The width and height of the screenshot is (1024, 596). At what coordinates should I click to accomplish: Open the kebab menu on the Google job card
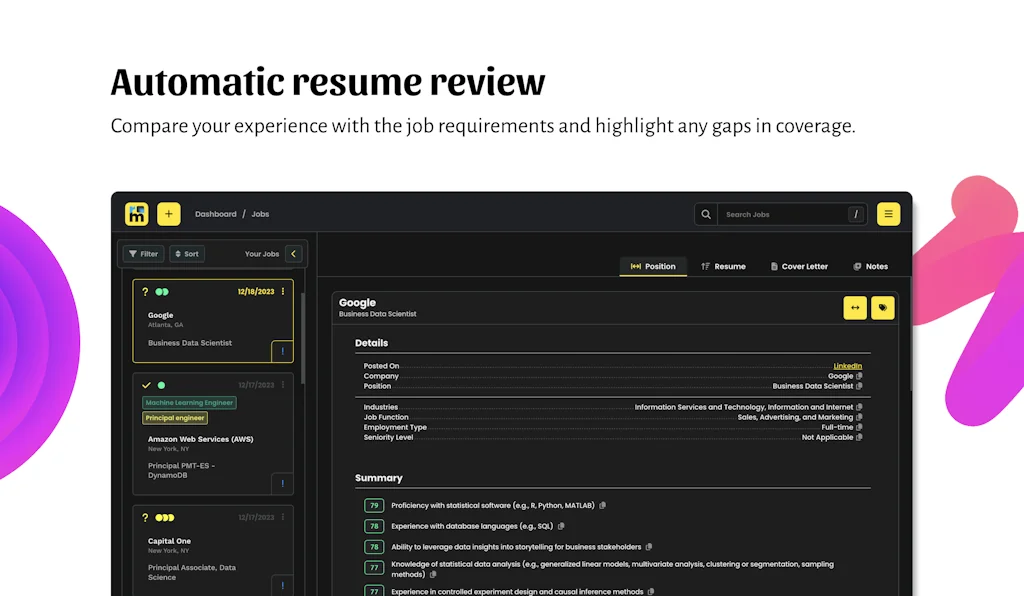click(283, 291)
